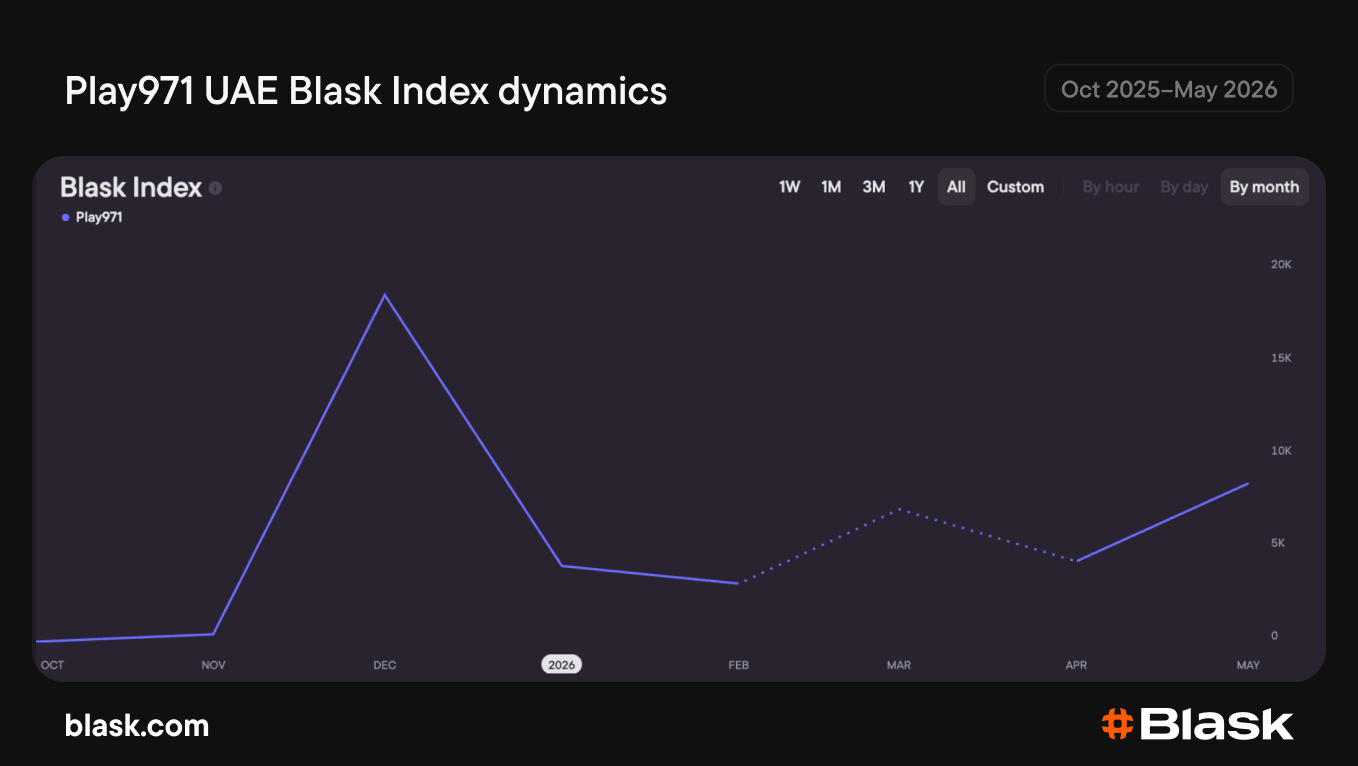The image size is (1358, 766).
Task: Click the OCT axis label
Action: (x=52, y=665)
